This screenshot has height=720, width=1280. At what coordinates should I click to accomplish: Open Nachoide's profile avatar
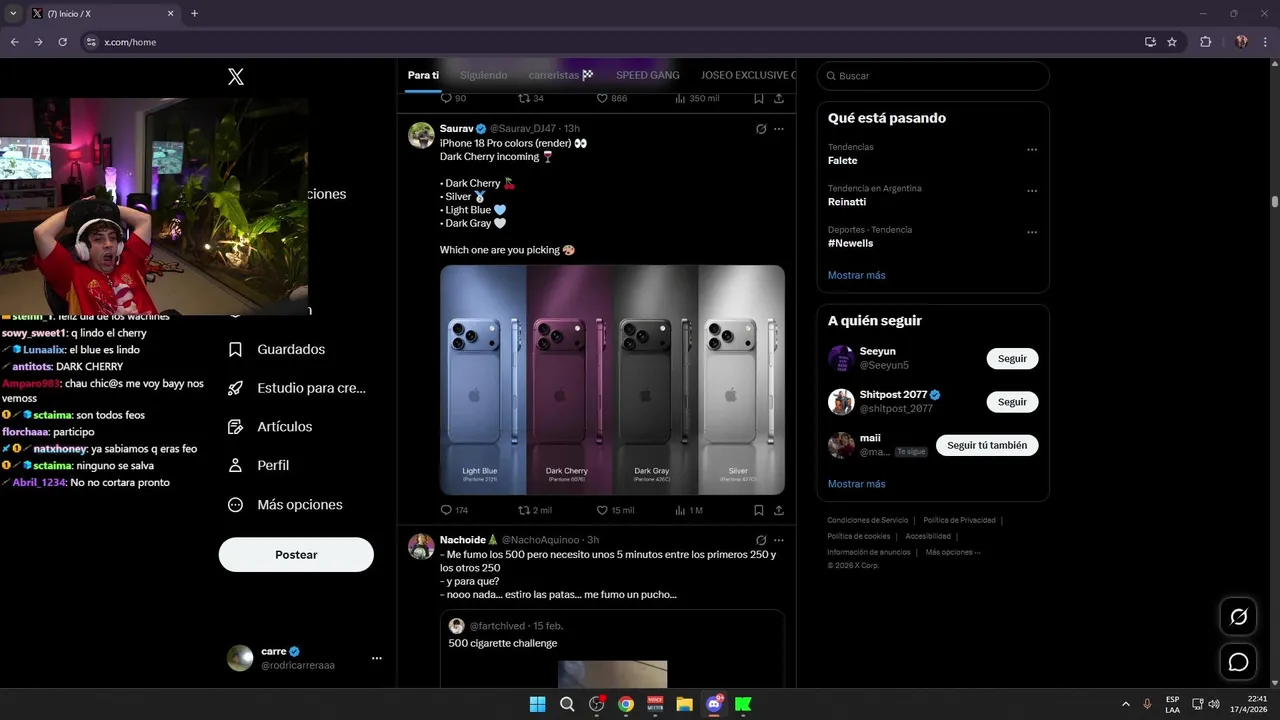[421, 546]
